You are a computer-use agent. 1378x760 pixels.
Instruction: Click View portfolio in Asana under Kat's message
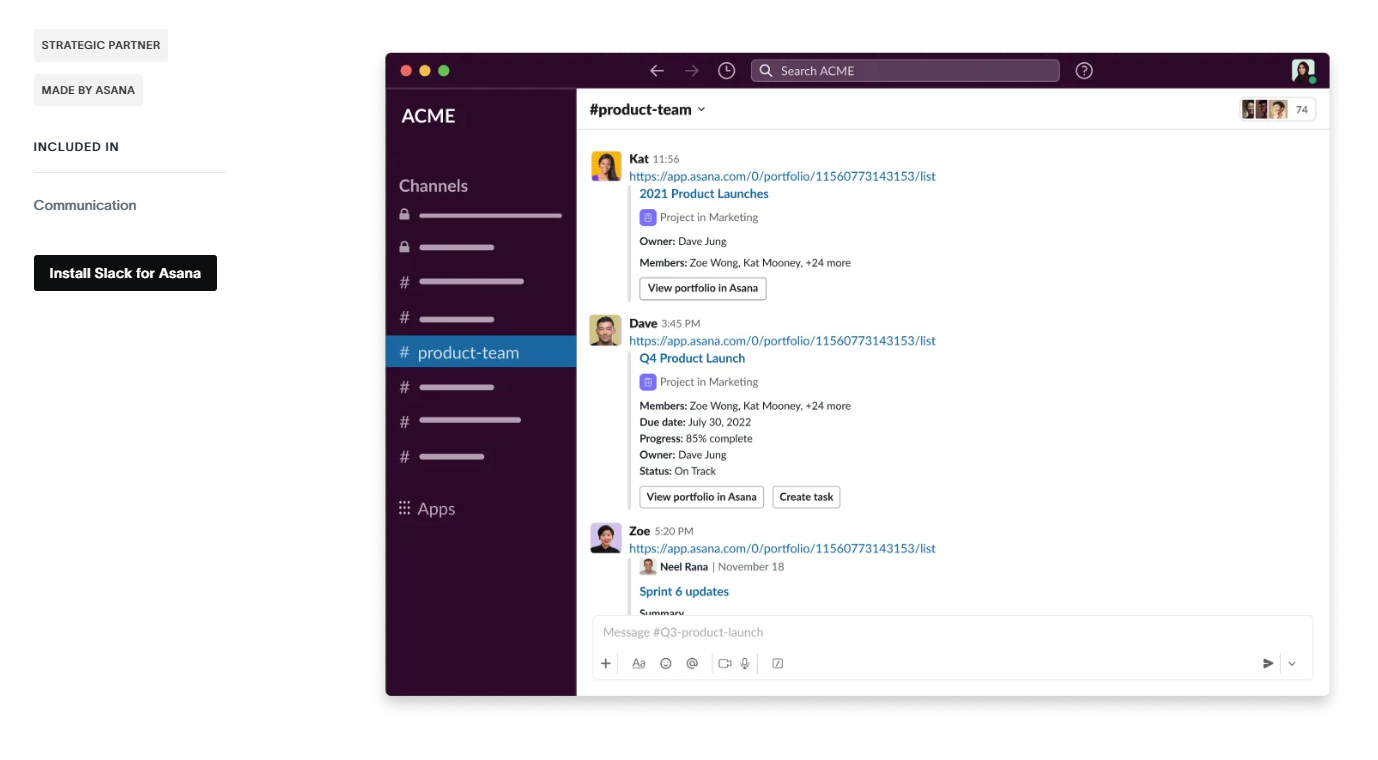[x=703, y=288]
